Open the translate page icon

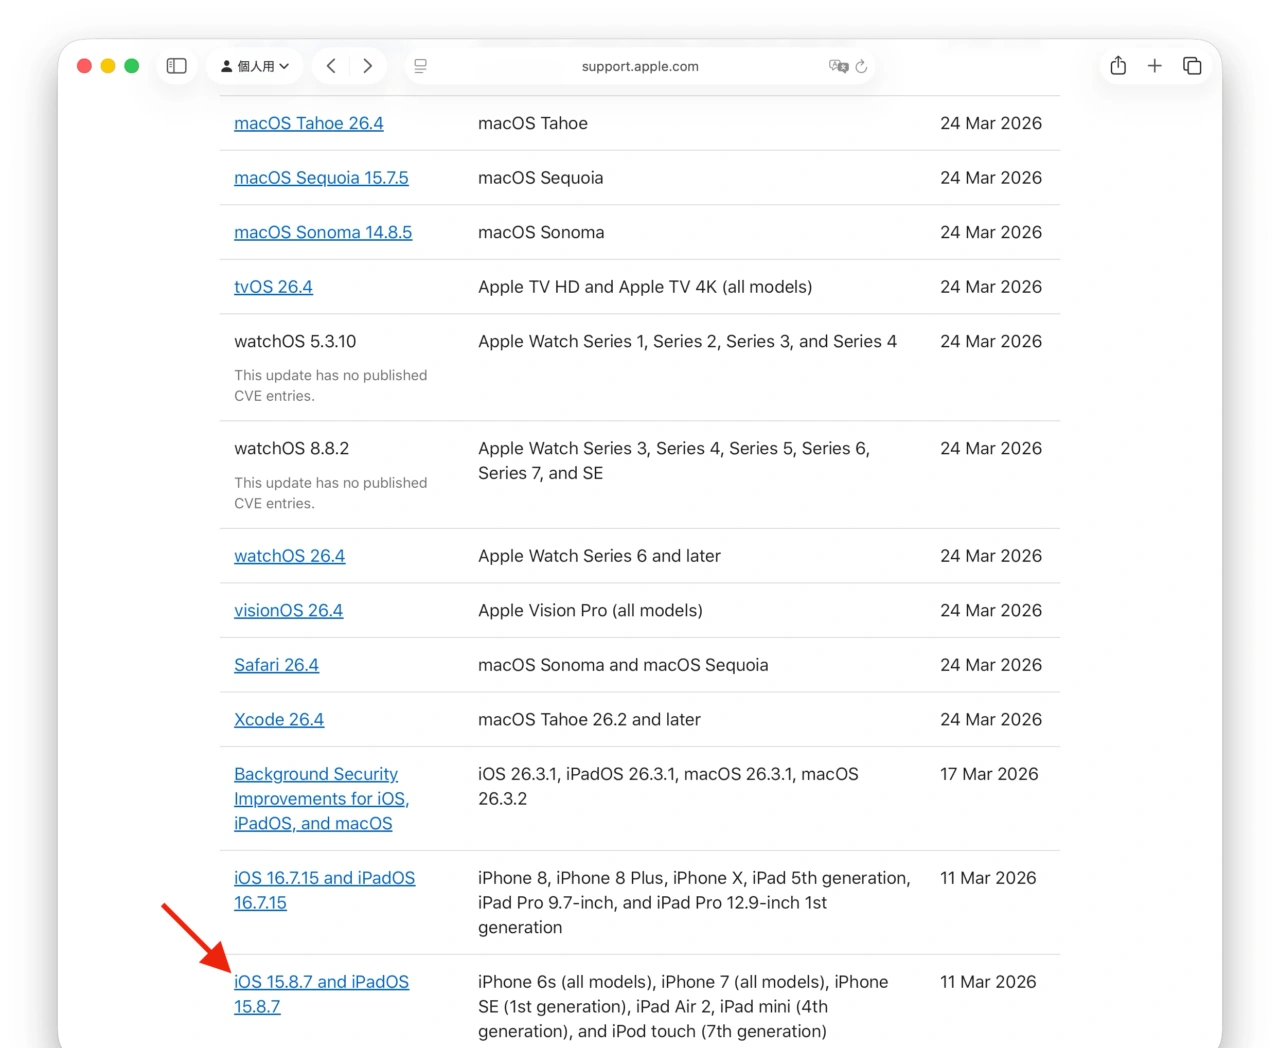coord(841,66)
